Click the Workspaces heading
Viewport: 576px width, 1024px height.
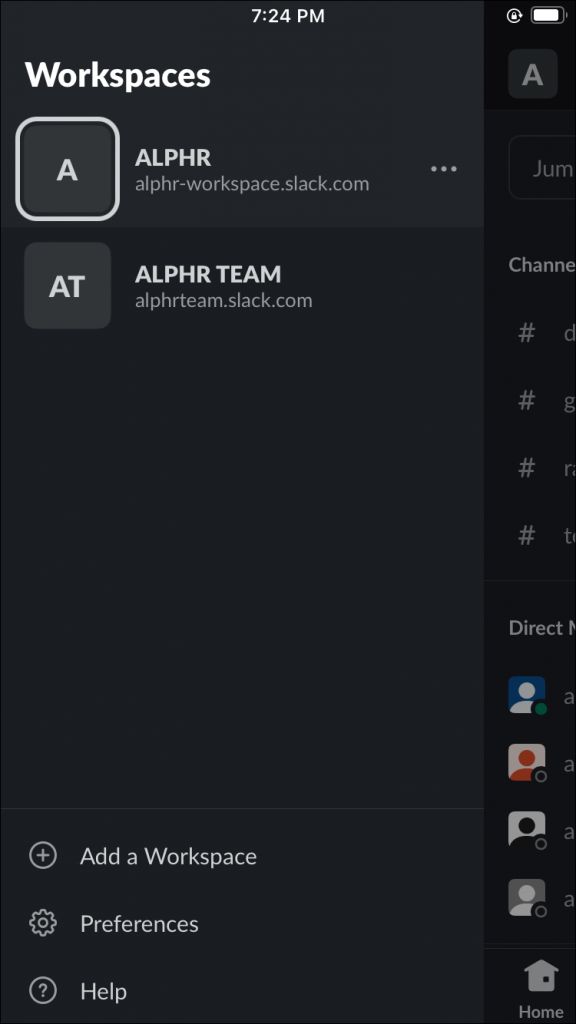(x=118, y=74)
